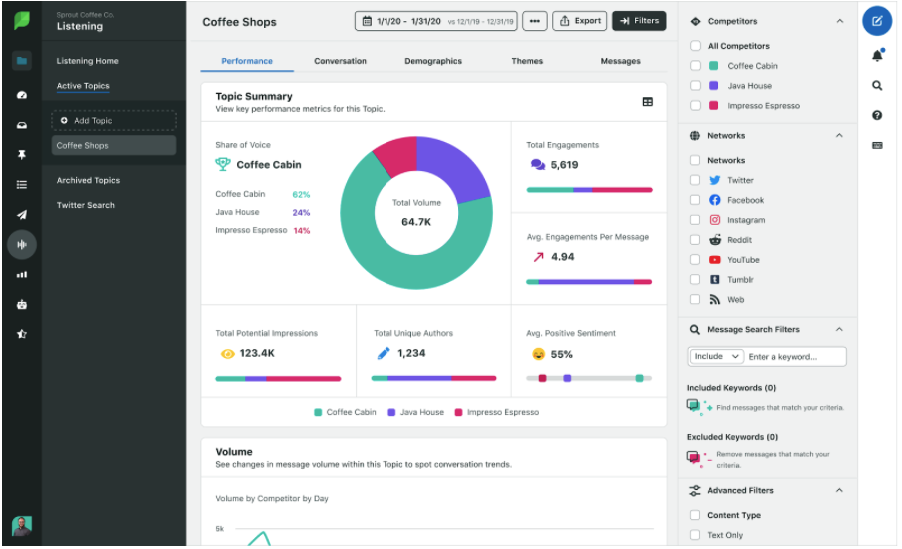Open the notifications bell icon
The width and height of the screenshot is (902, 549).
(x=877, y=56)
